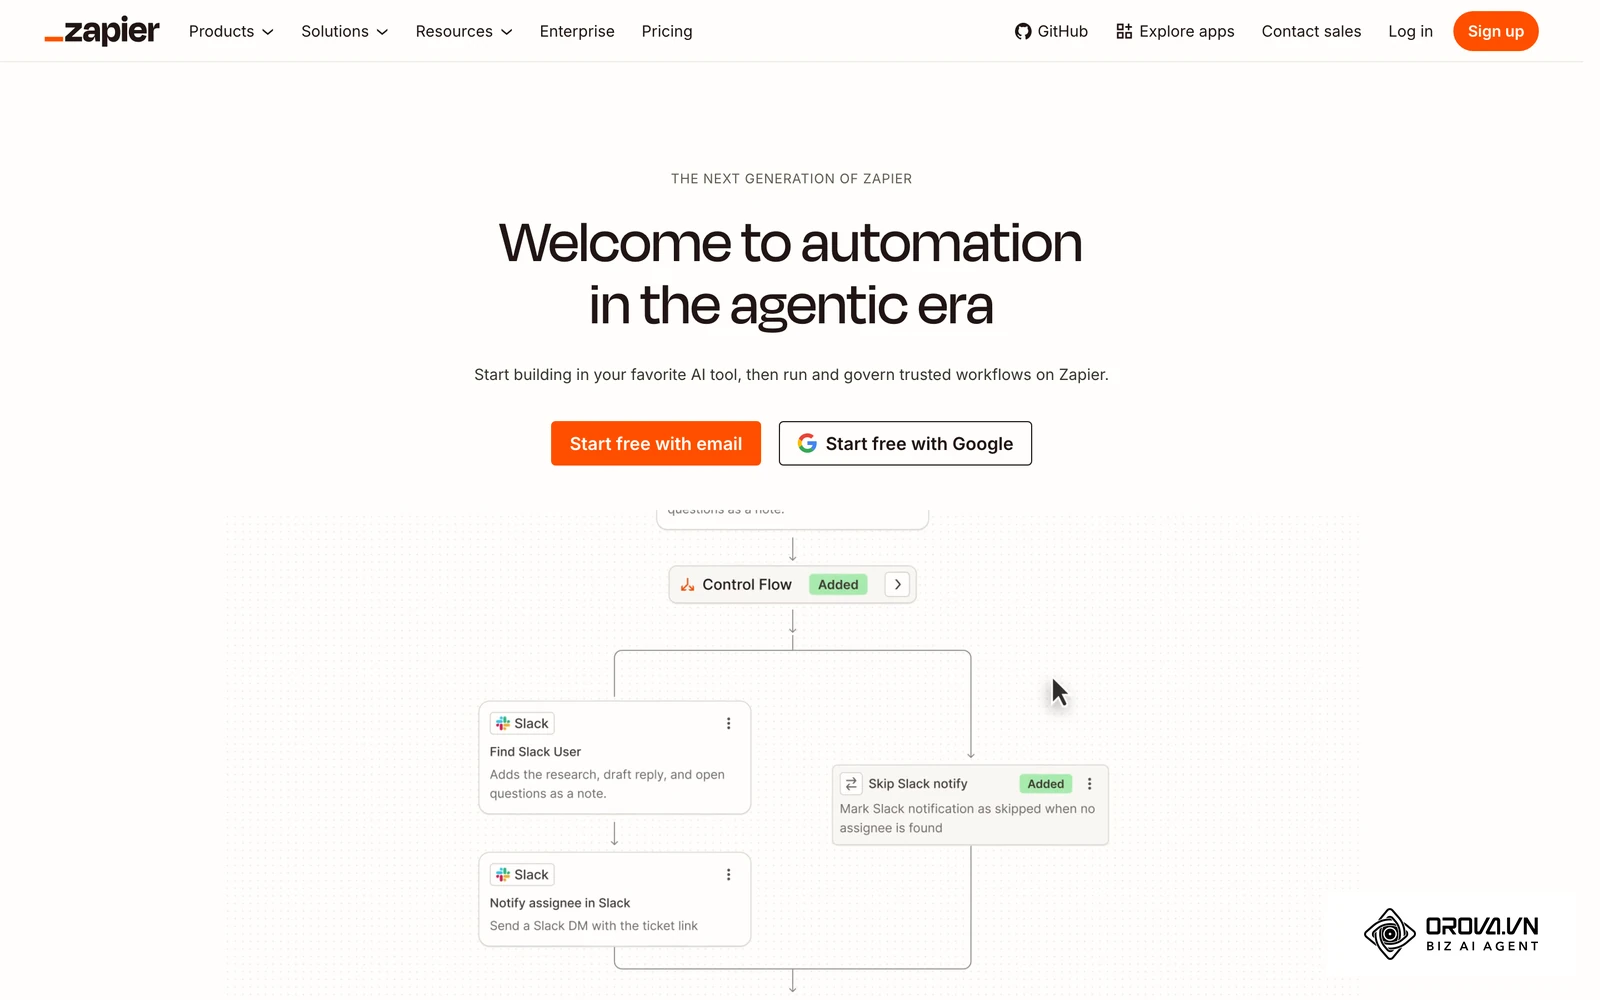Open options menu for Find Slack User card
1600x1000 pixels.
[728, 724]
